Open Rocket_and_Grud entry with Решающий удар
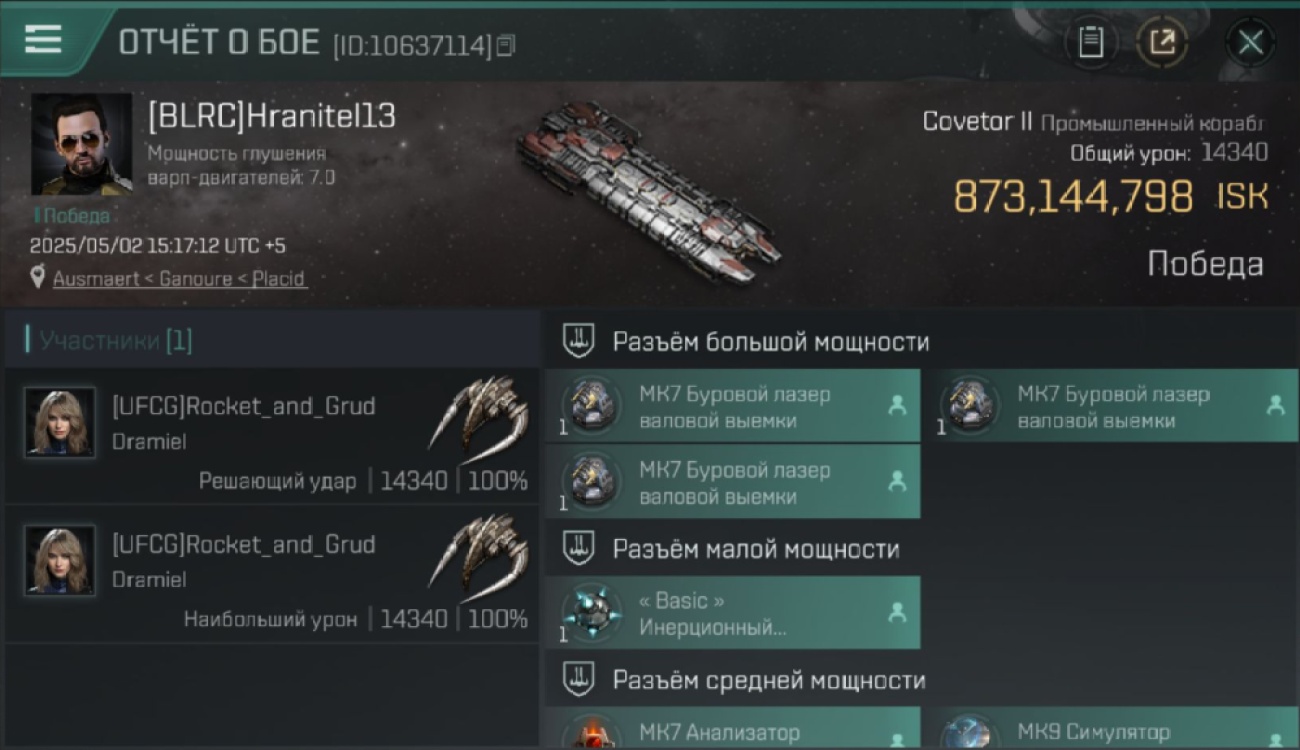The height and width of the screenshot is (750, 1300). click(272, 435)
